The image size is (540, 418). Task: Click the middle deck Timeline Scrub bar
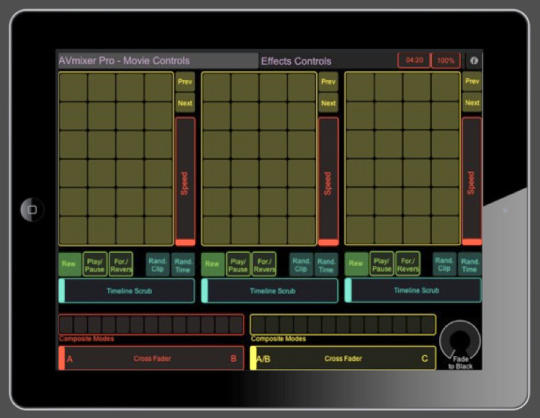270,291
